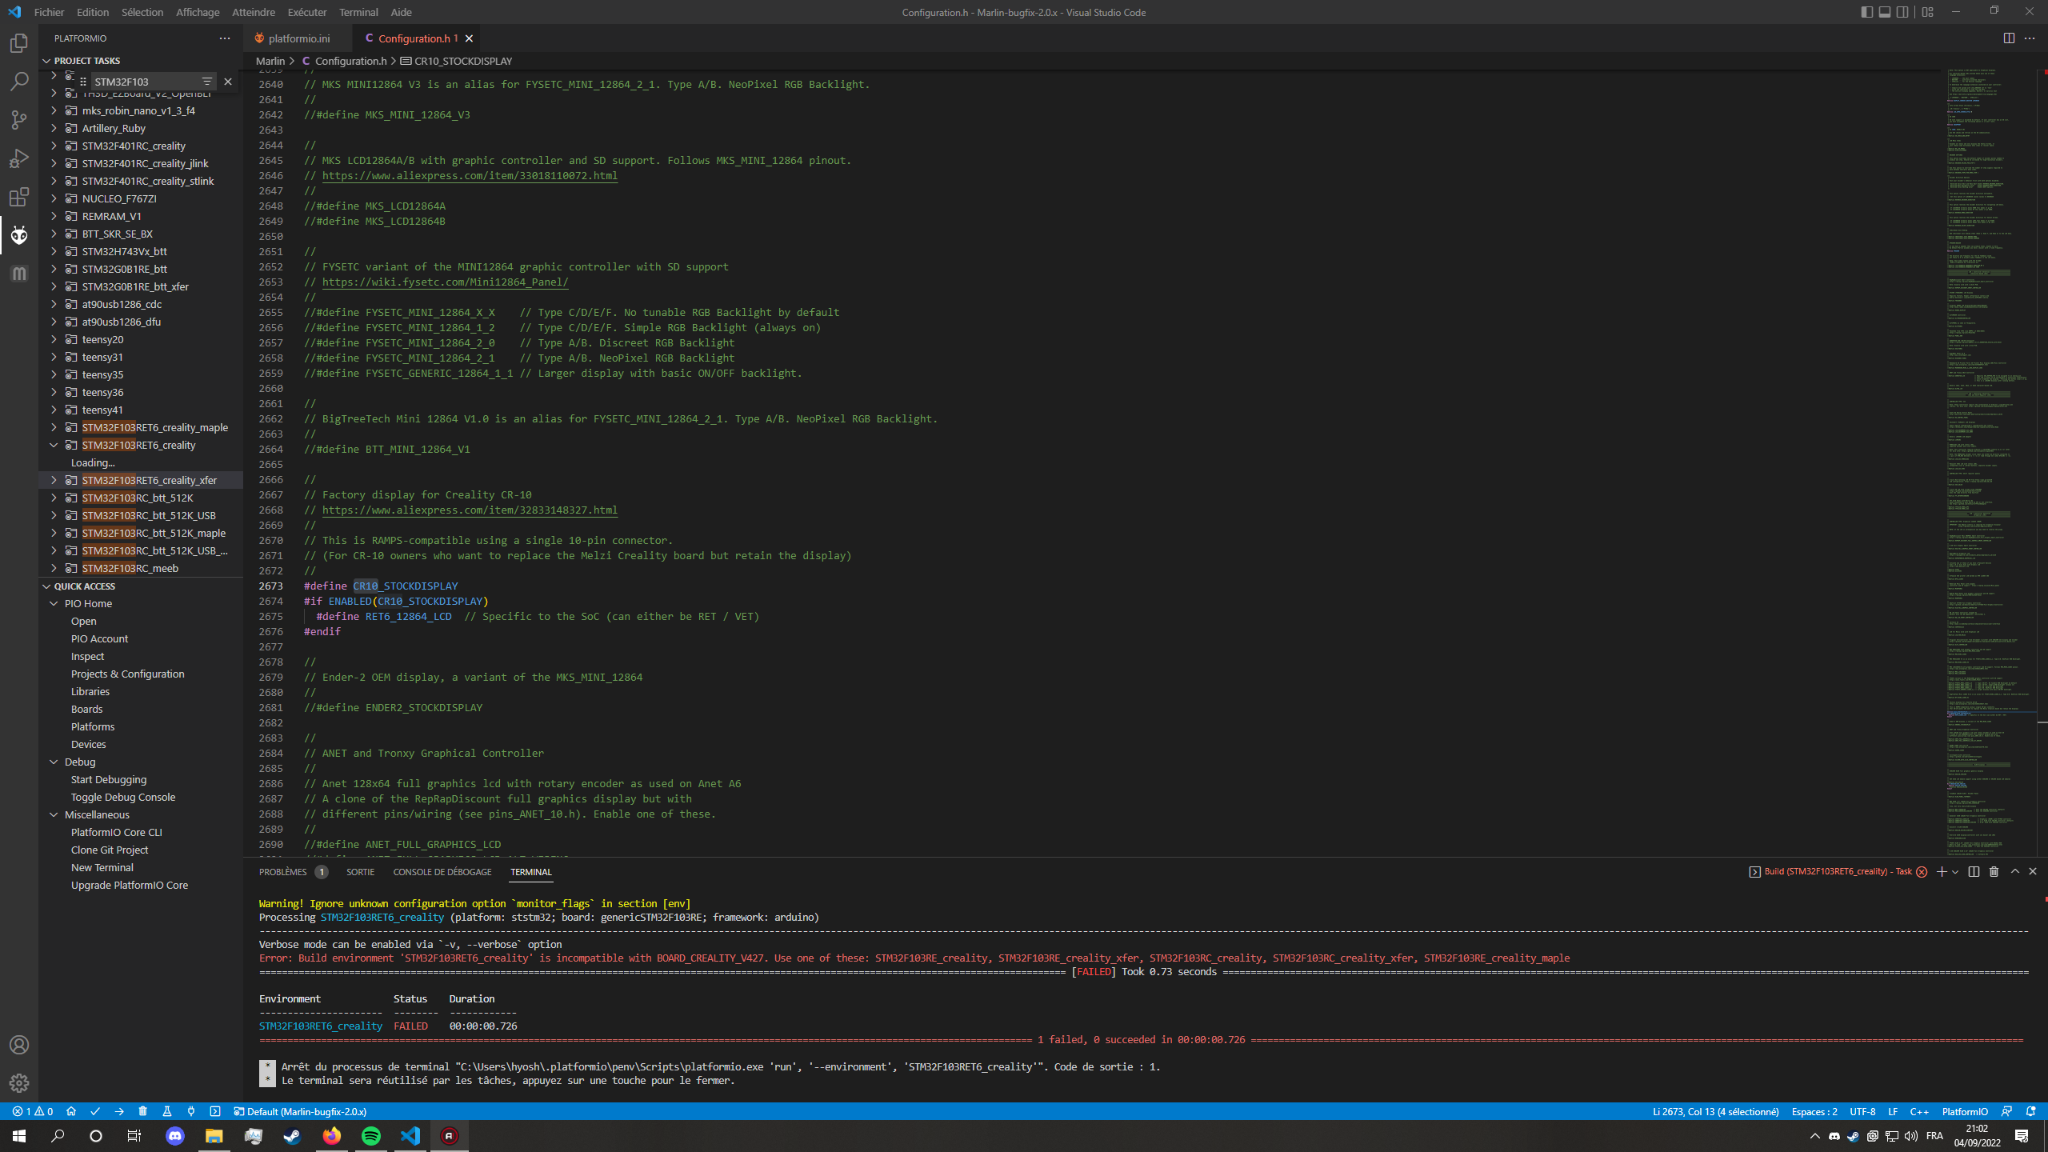
Task: Open the Marlin 'm' icon in activity bar
Action: pyautogui.click(x=19, y=273)
